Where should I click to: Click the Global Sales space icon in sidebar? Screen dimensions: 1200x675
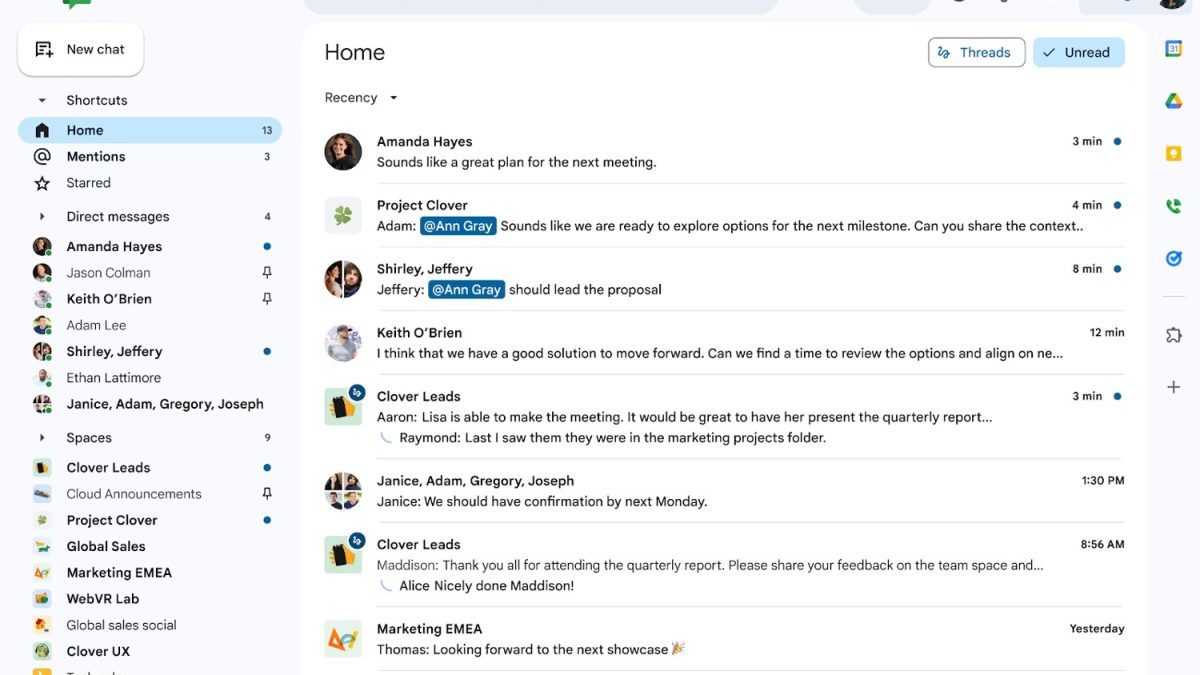(42, 546)
